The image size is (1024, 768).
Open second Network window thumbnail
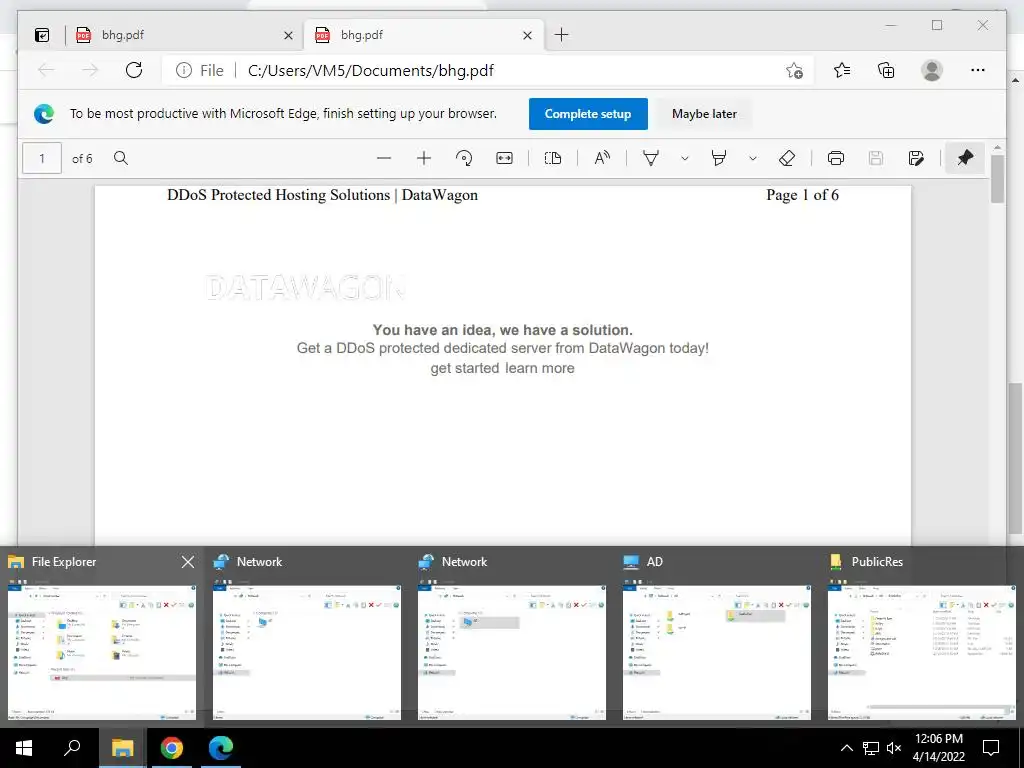point(512,652)
